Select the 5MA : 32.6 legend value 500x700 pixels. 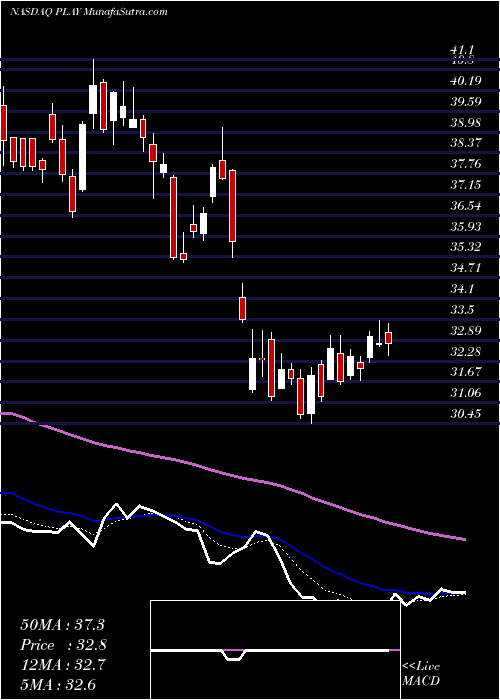point(58,685)
